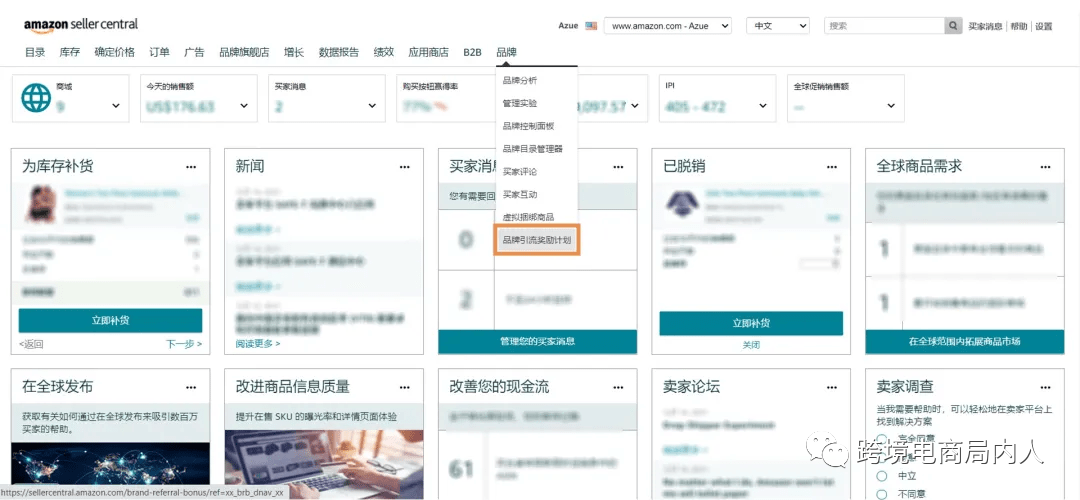Open 帮助 link in header
The height and width of the screenshot is (500, 1080).
click(x=1019, y=26)
